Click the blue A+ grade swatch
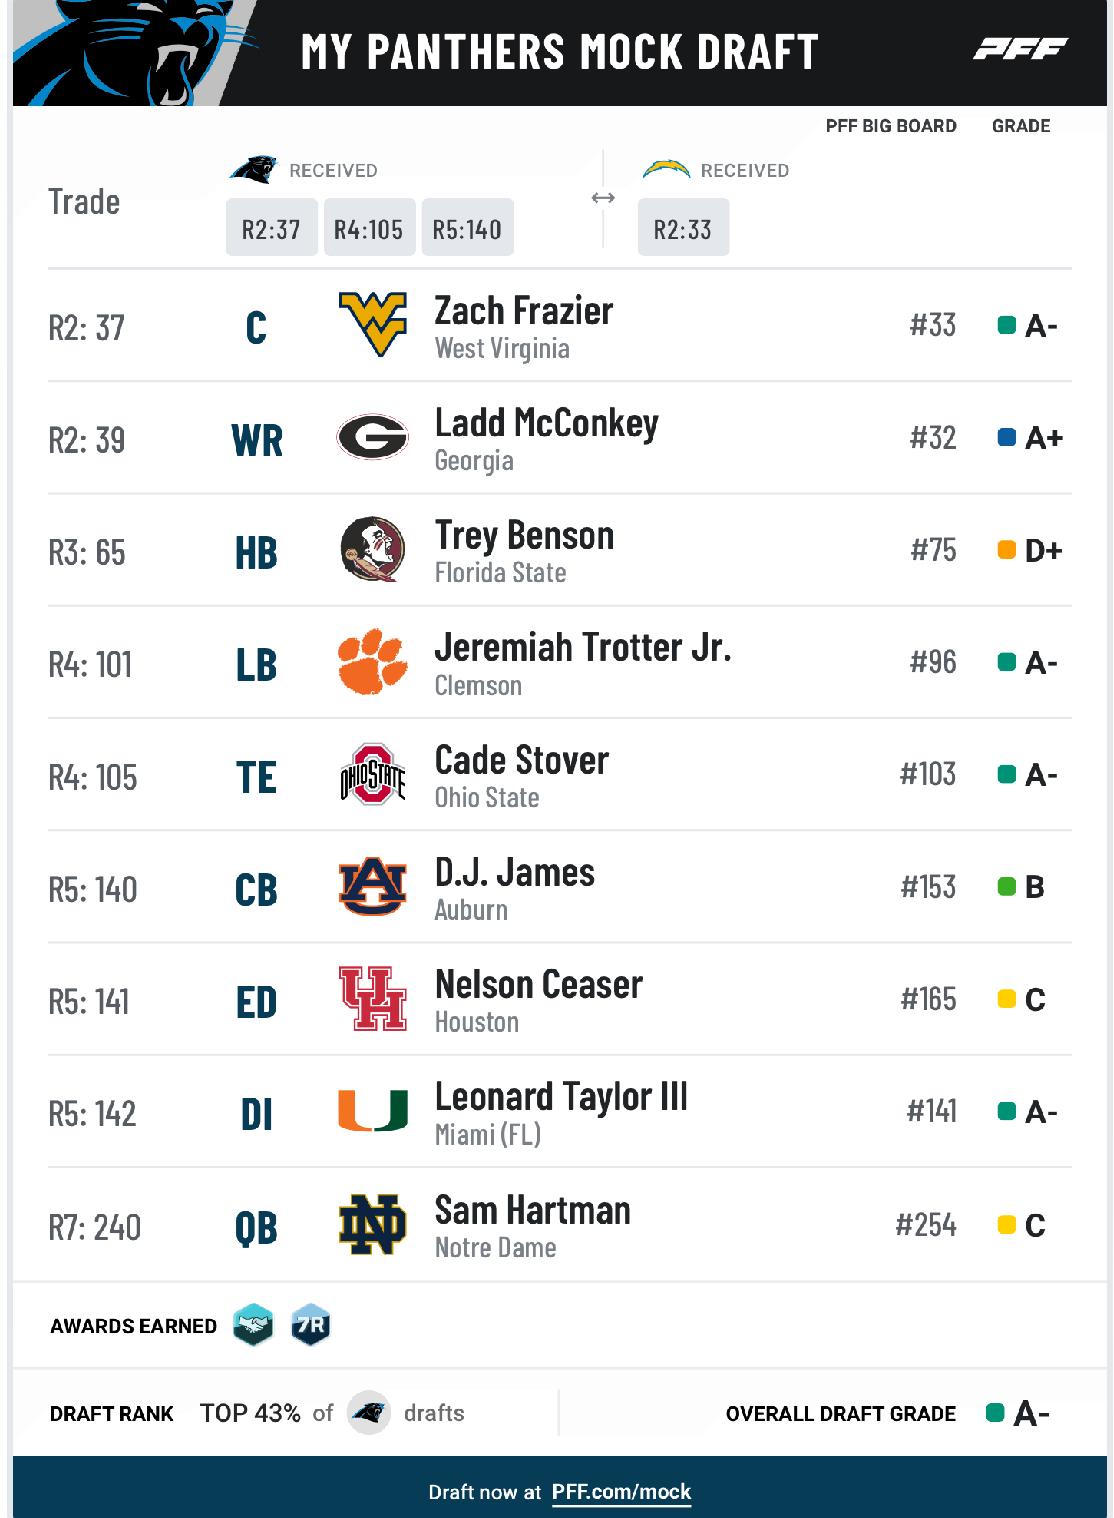1114x1518 pixels. tap(1007, 437)
